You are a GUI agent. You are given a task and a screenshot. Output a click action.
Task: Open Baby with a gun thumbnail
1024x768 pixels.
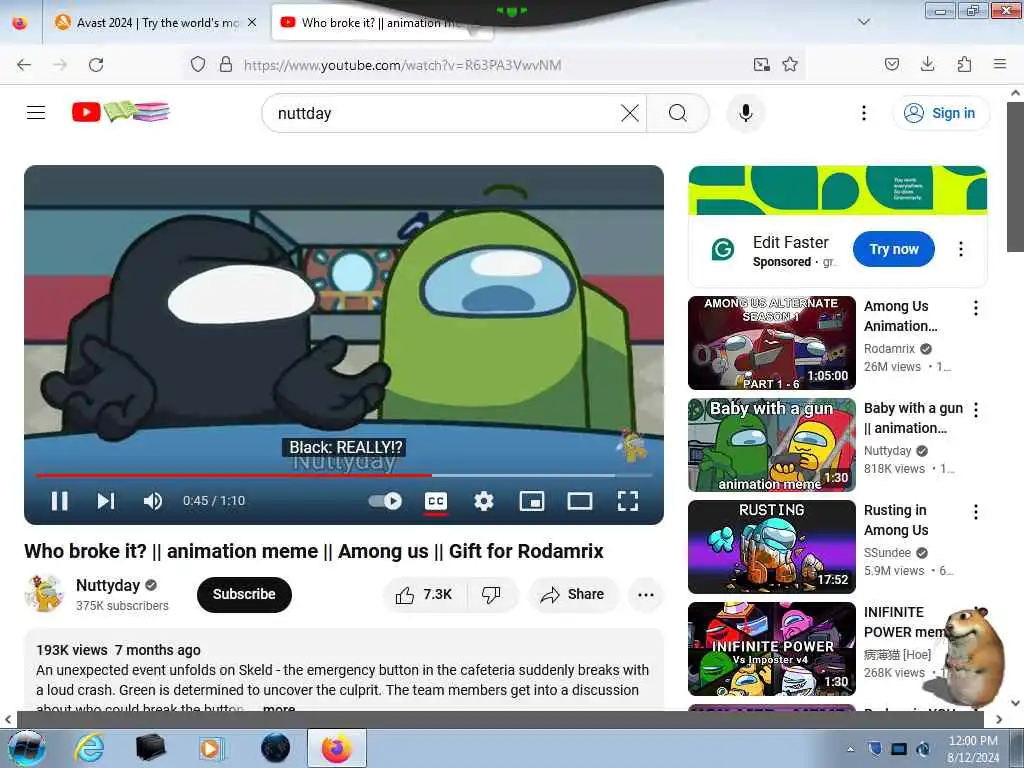(x=772, y=445)
